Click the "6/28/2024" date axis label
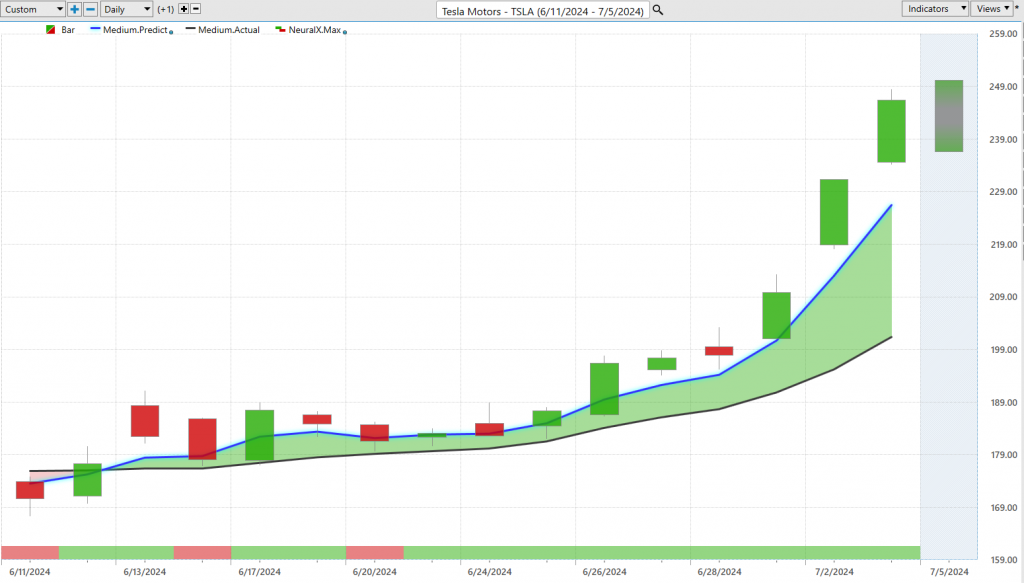The height and width of the screenshot is (583, 1024). pyautogui.click(x=719, y=572)
